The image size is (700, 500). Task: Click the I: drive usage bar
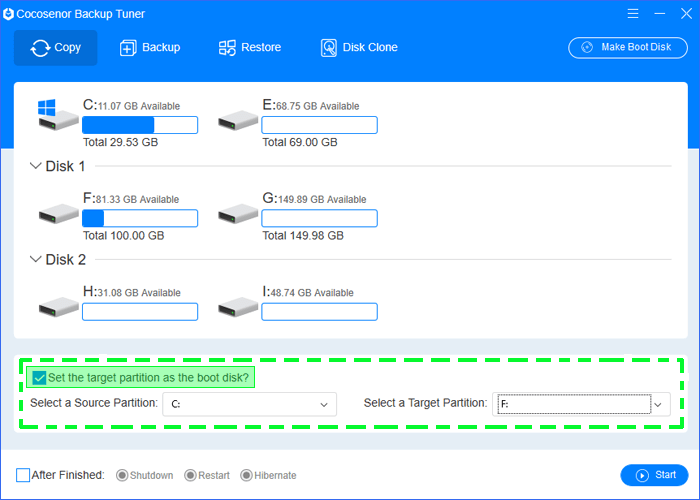coord(319,312)
